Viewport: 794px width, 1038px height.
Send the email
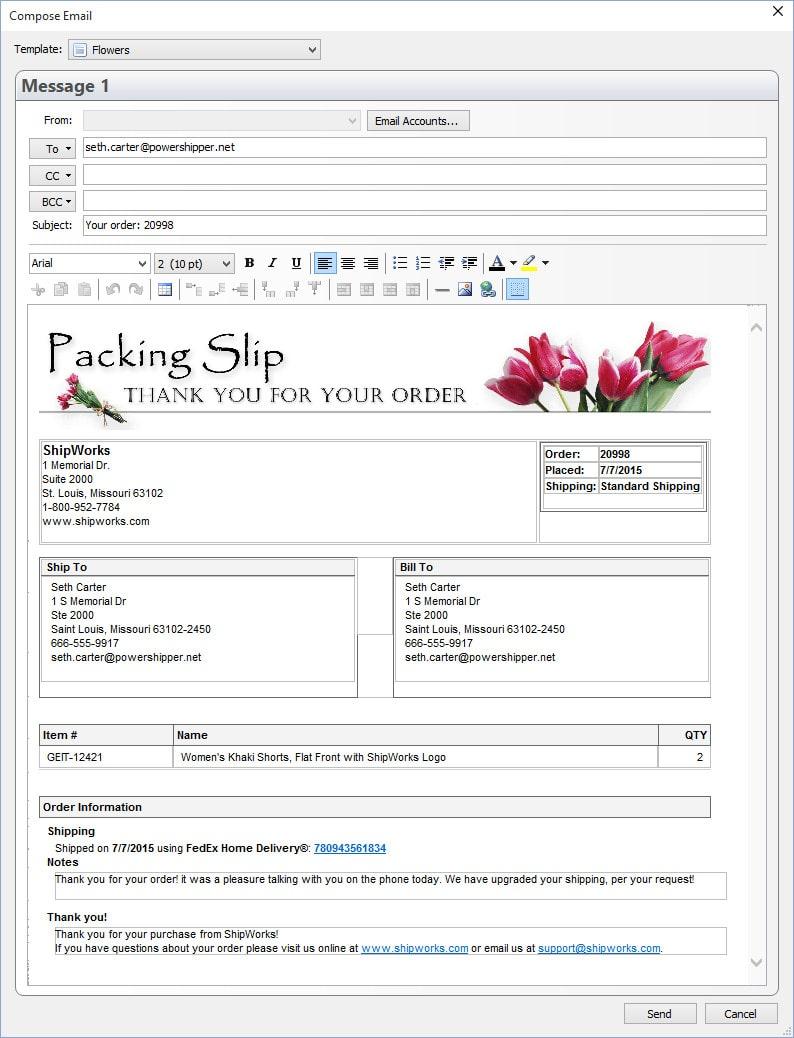pyautogui.click(x=660, y=1014)
